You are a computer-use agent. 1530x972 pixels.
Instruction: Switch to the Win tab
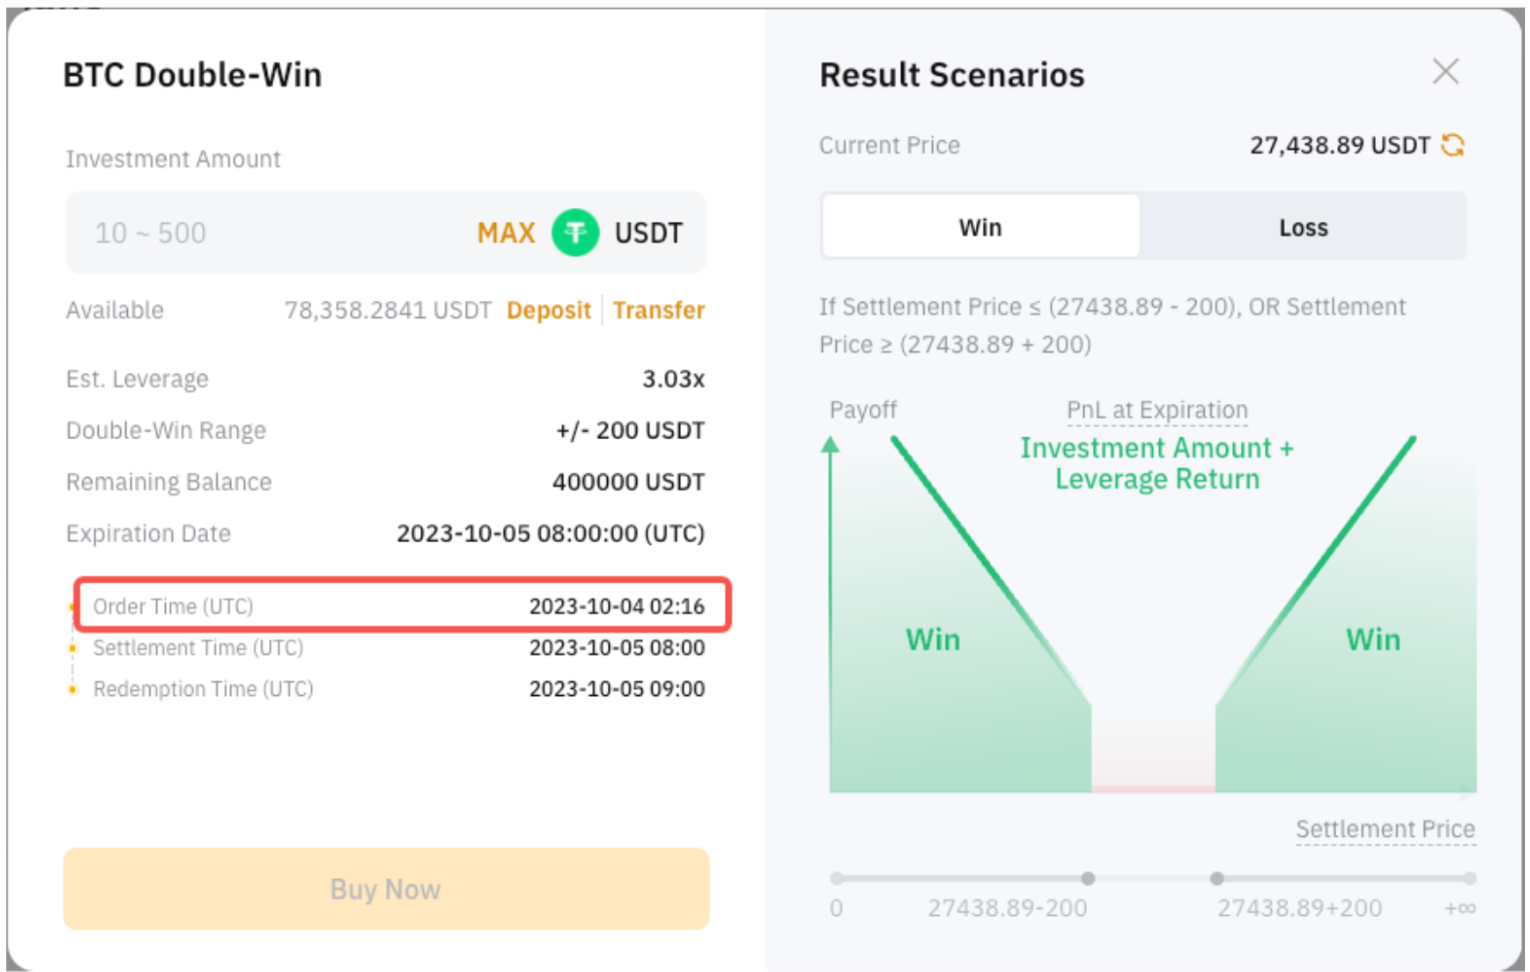click(980, 227)
